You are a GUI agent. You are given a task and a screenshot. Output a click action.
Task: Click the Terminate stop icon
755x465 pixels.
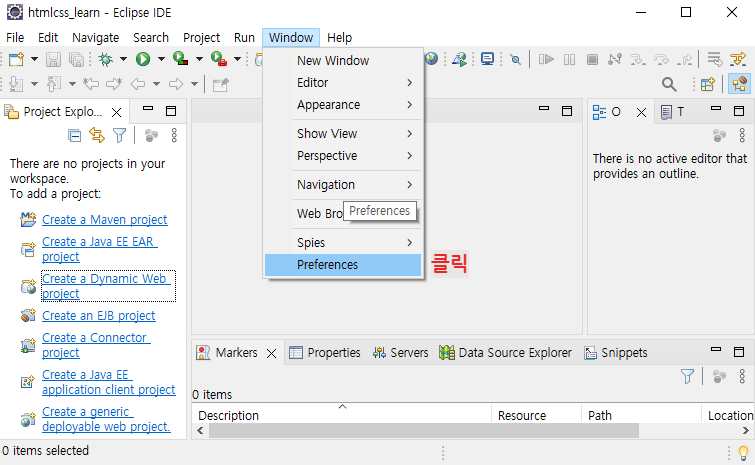(x=592, y=59)
